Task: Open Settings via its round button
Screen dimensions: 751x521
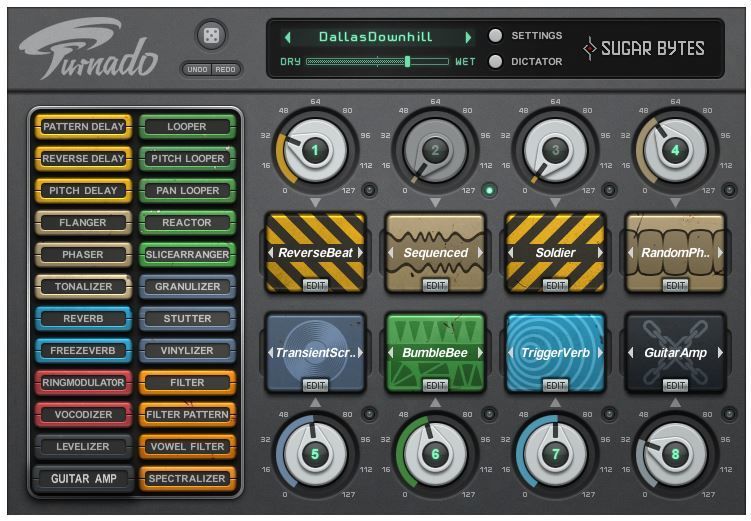Action: pos(495,35)
